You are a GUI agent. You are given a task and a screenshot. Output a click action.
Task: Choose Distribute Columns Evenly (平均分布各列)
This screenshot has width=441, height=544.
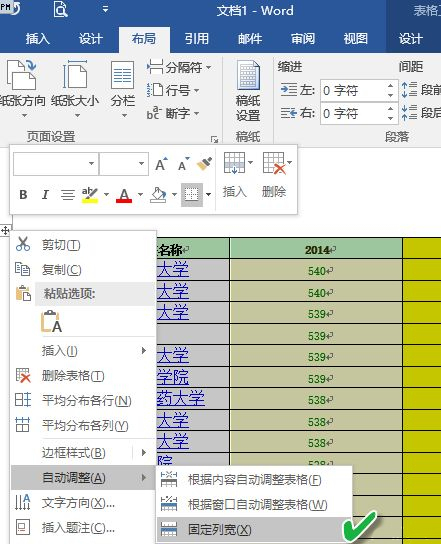(x=83, y=425)
